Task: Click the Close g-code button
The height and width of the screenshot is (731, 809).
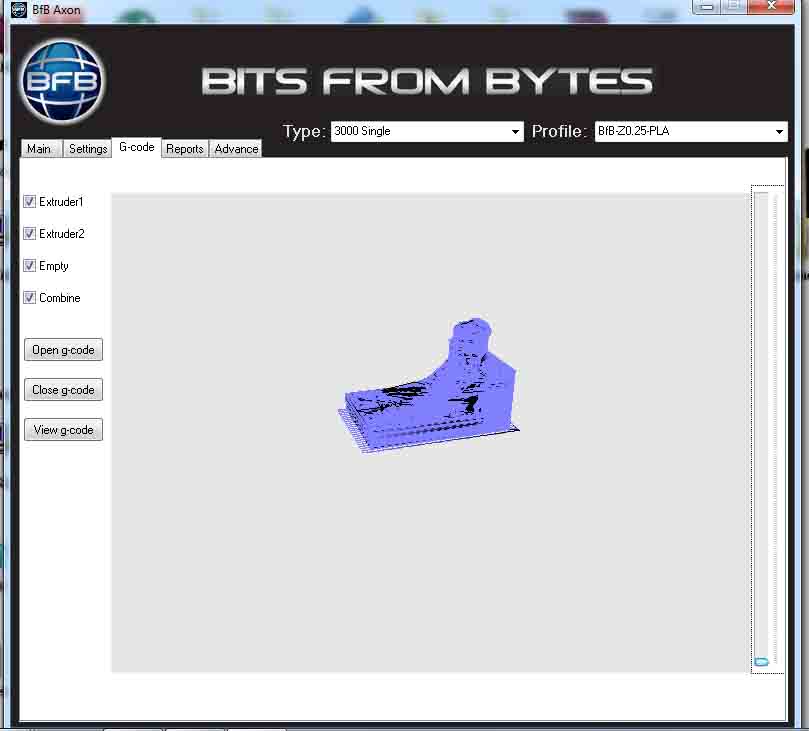Action: (63, 389)
